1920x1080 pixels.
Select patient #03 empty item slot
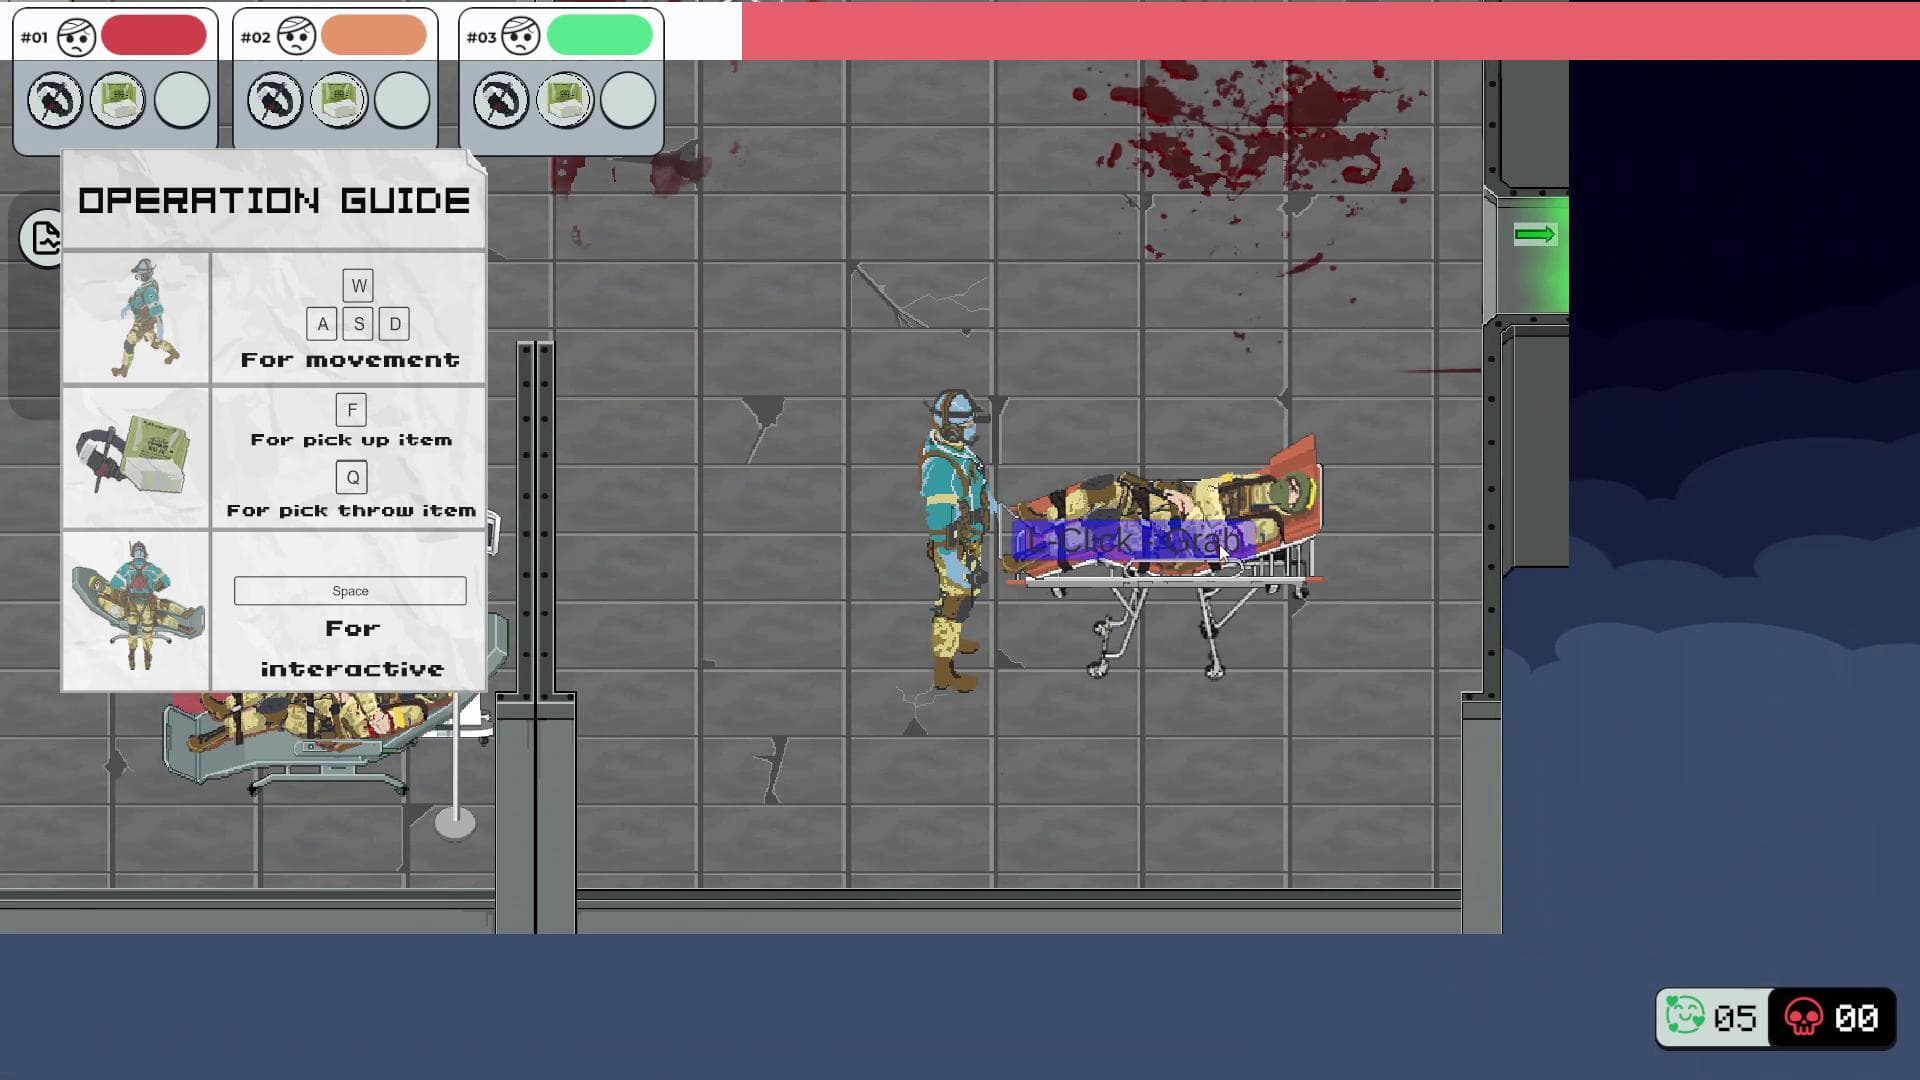tap(628, 100)
